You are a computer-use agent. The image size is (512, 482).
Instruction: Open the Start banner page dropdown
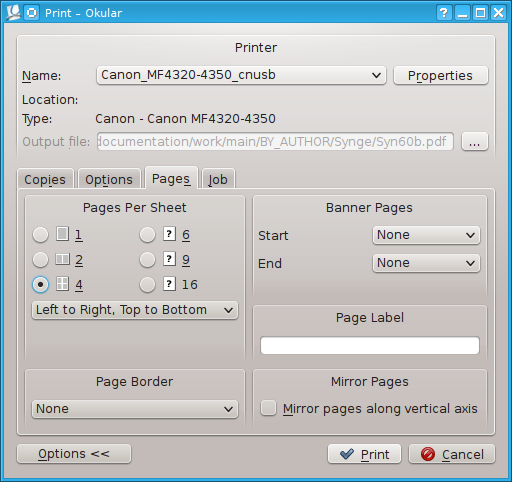click(x=426, y=235)
